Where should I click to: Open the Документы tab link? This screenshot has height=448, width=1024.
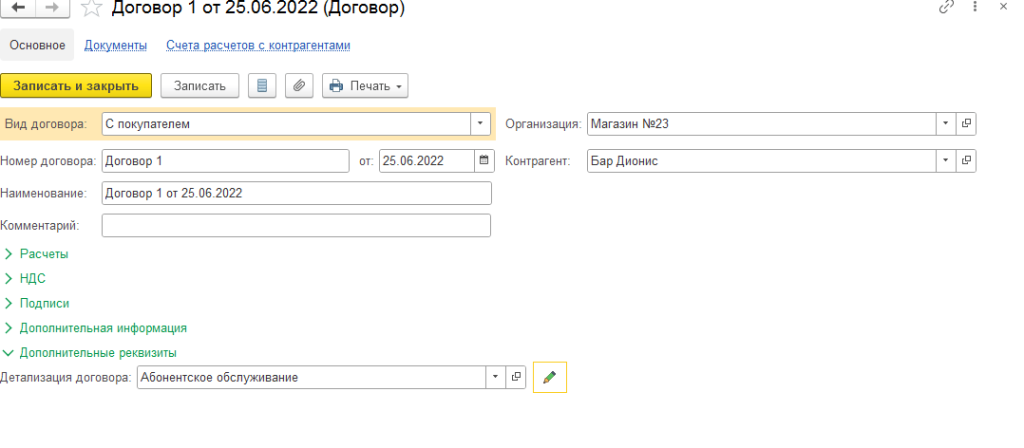coord(116,45)
